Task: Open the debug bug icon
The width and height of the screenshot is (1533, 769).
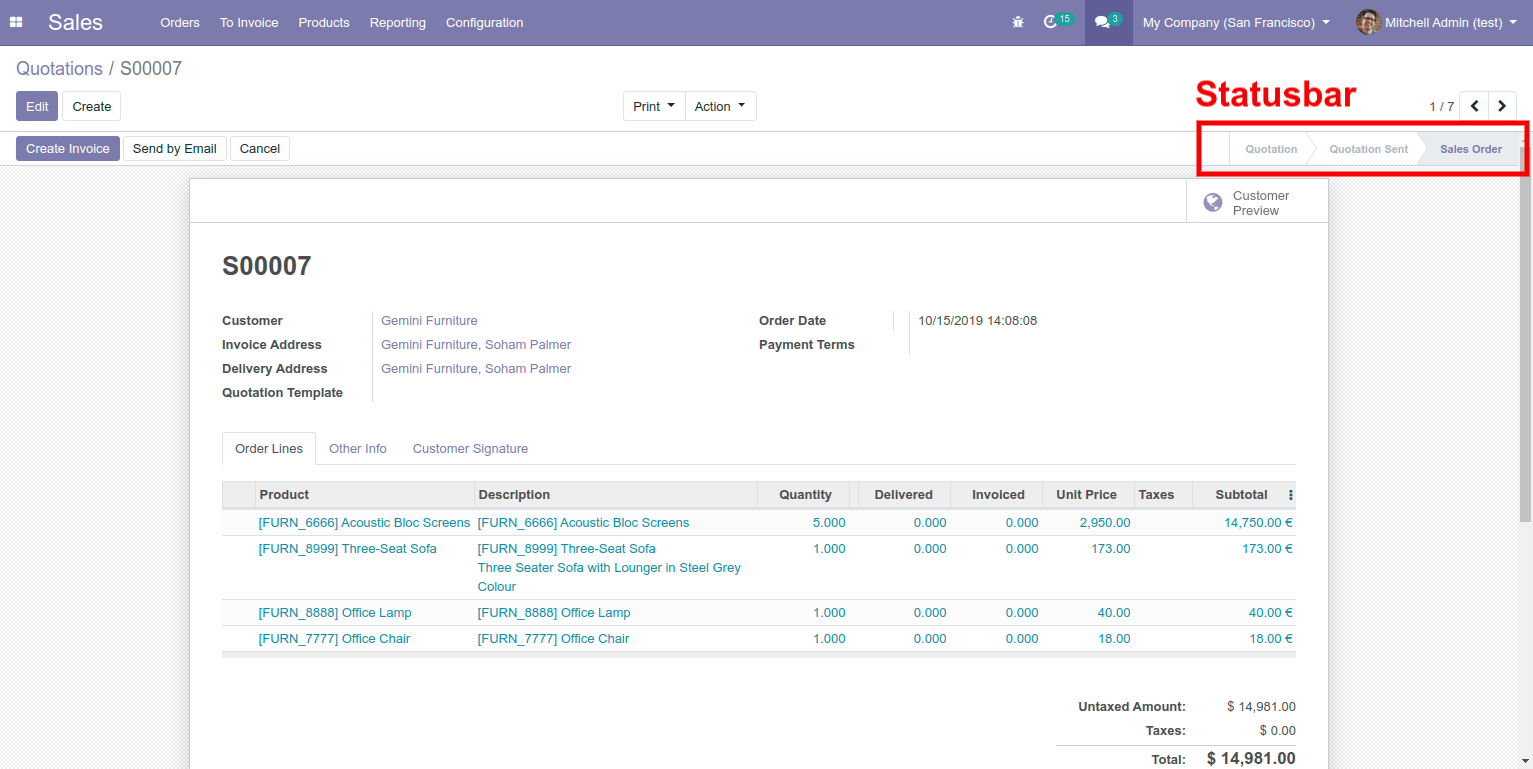Action: pos(1018,22)
